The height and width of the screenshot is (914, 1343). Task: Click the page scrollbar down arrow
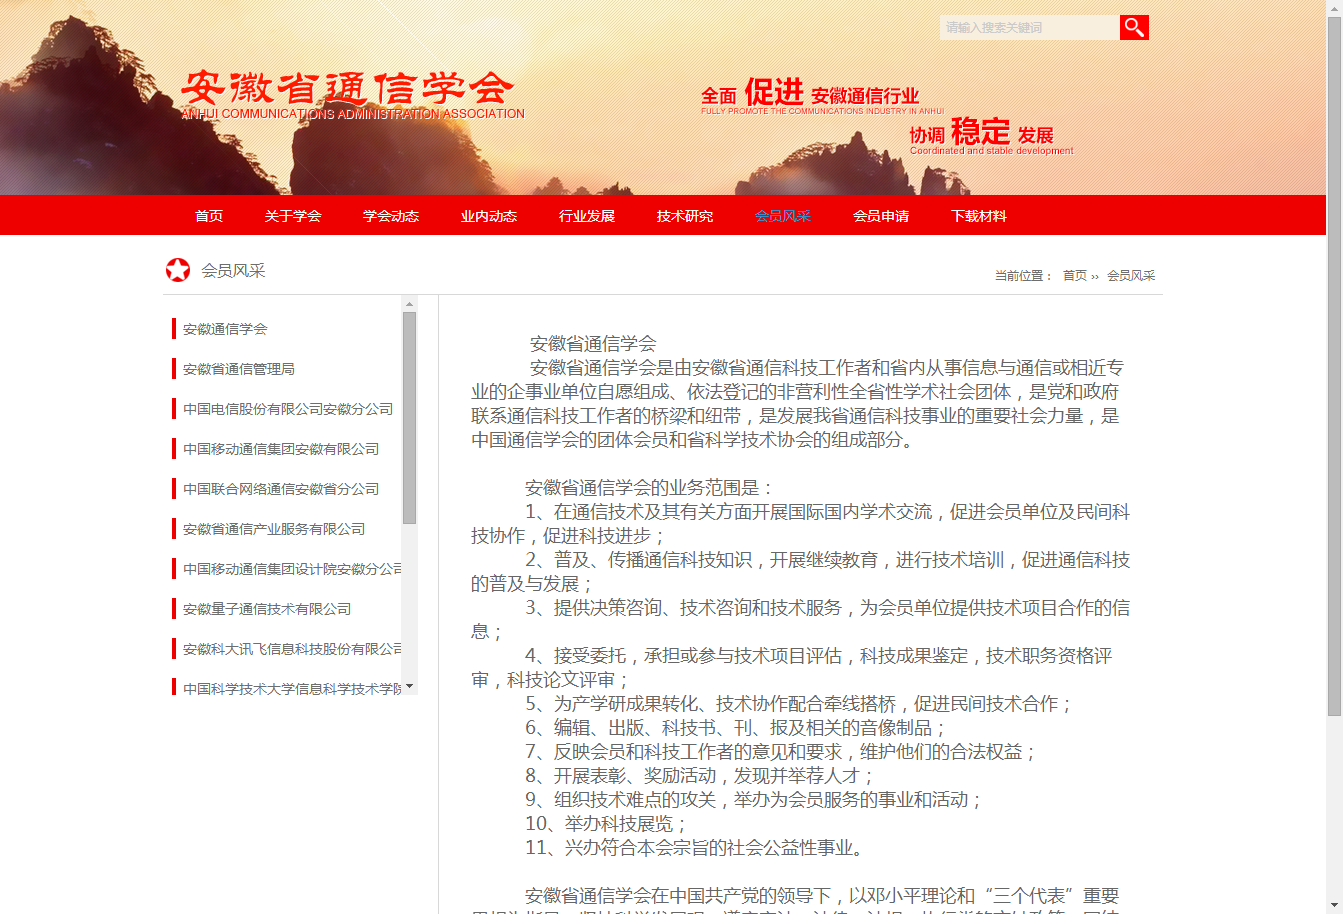tap(1334, 905)
